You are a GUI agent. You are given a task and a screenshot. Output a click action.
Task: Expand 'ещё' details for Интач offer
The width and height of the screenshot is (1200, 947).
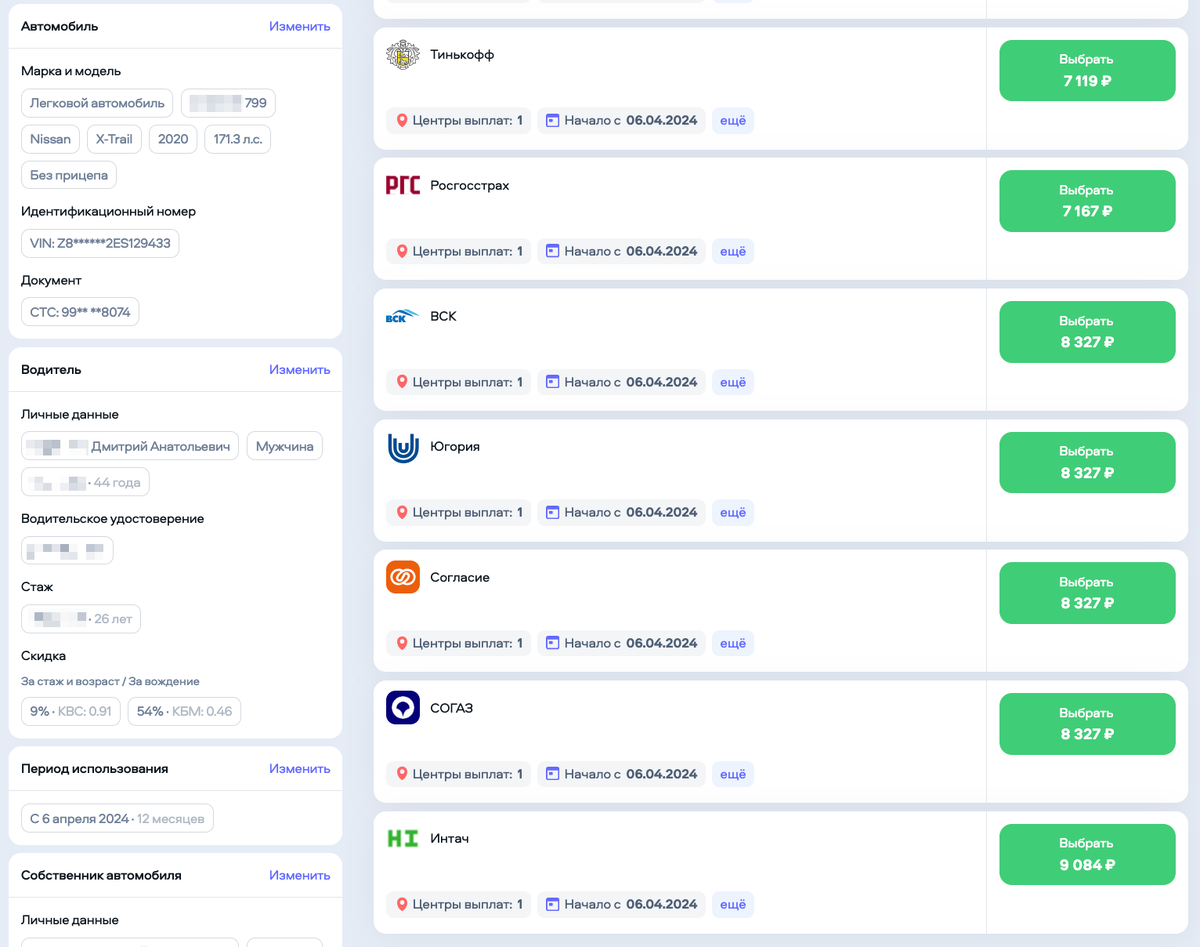733,904
